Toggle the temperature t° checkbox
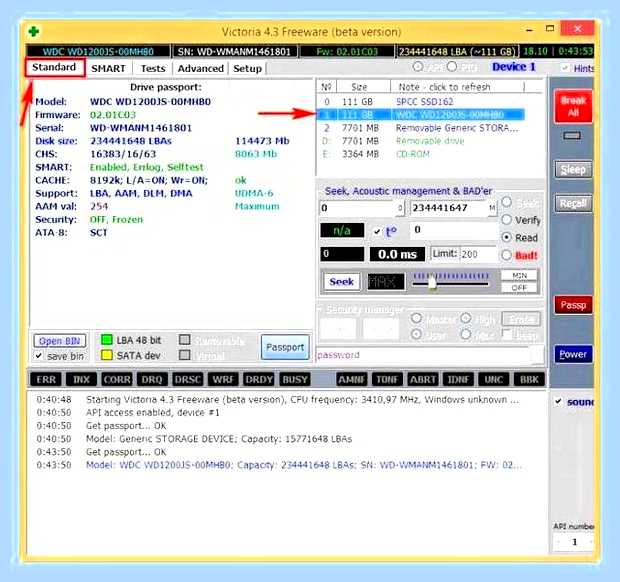Viewport: 620px width, 582px height. pos(377,232)
